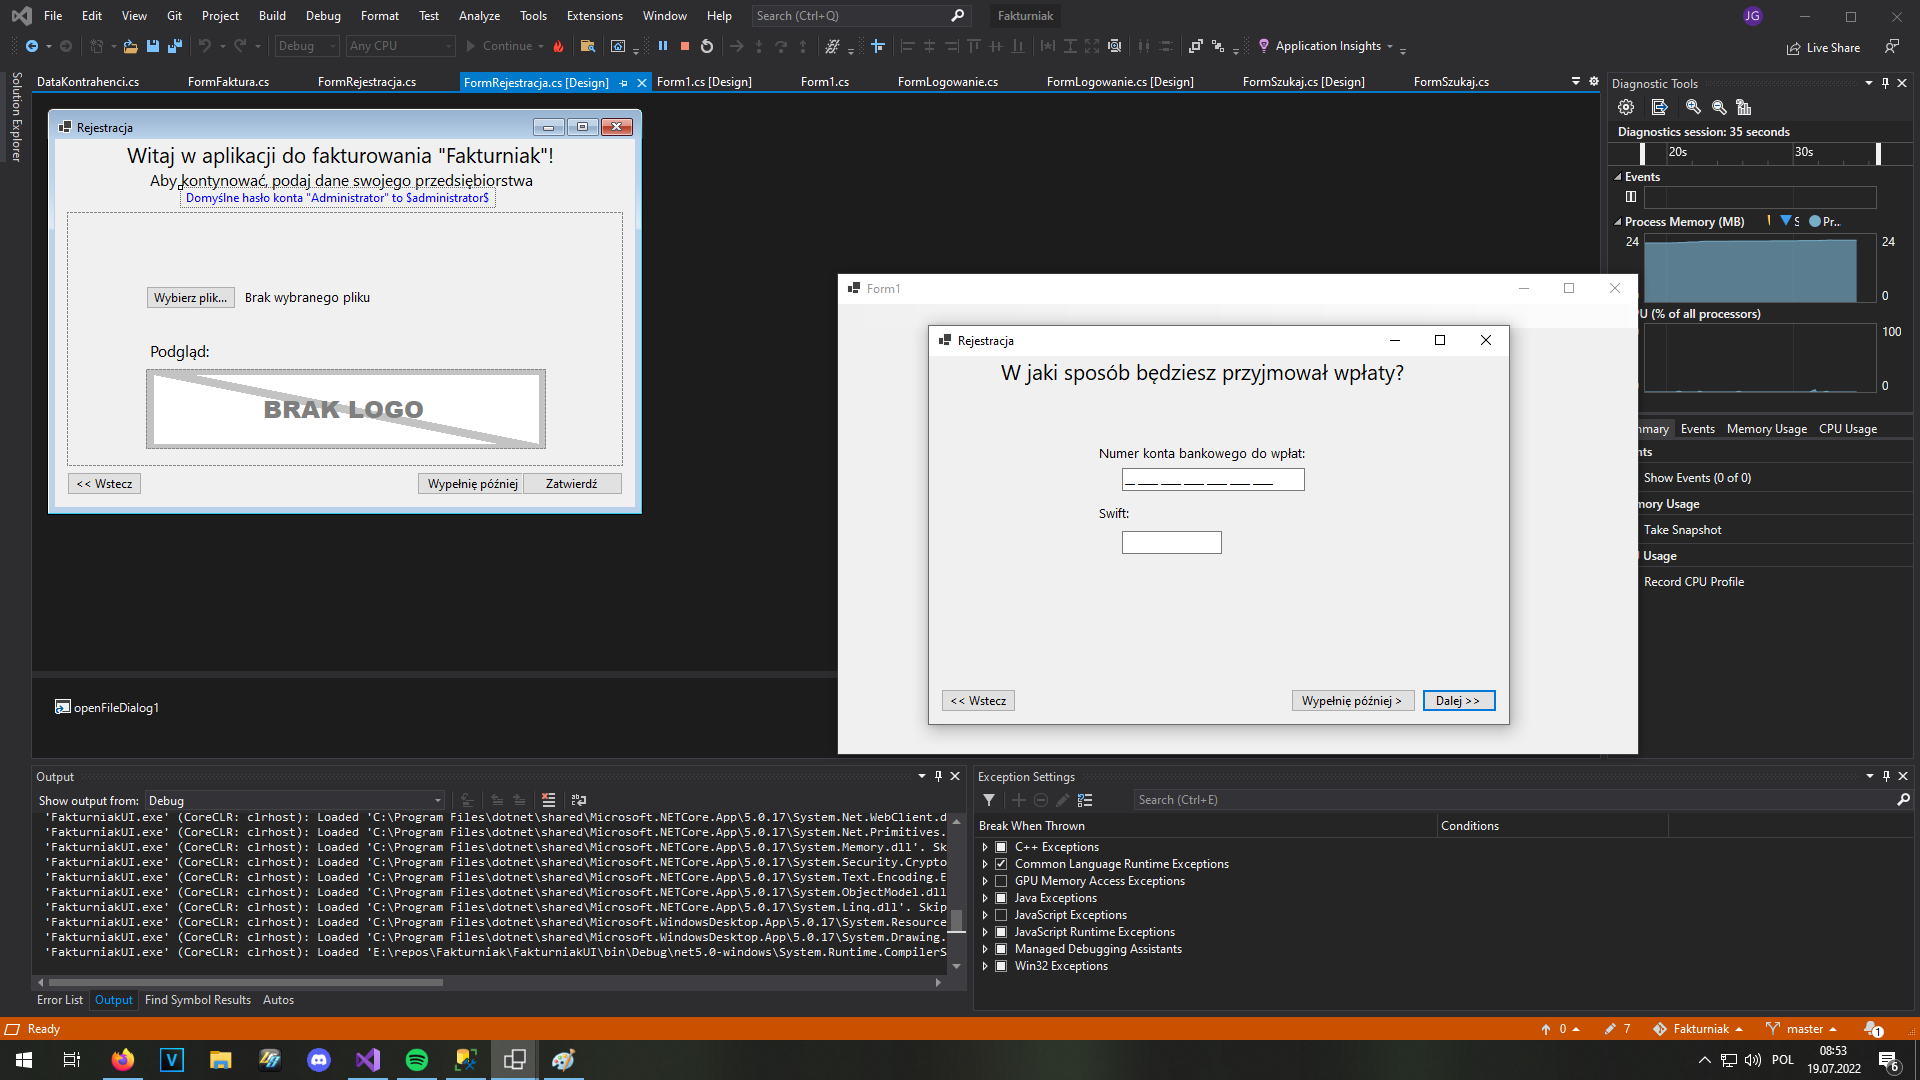Open the Show output from dropdown
This screenshot has height=1080, width=1920.
[295, 801]
